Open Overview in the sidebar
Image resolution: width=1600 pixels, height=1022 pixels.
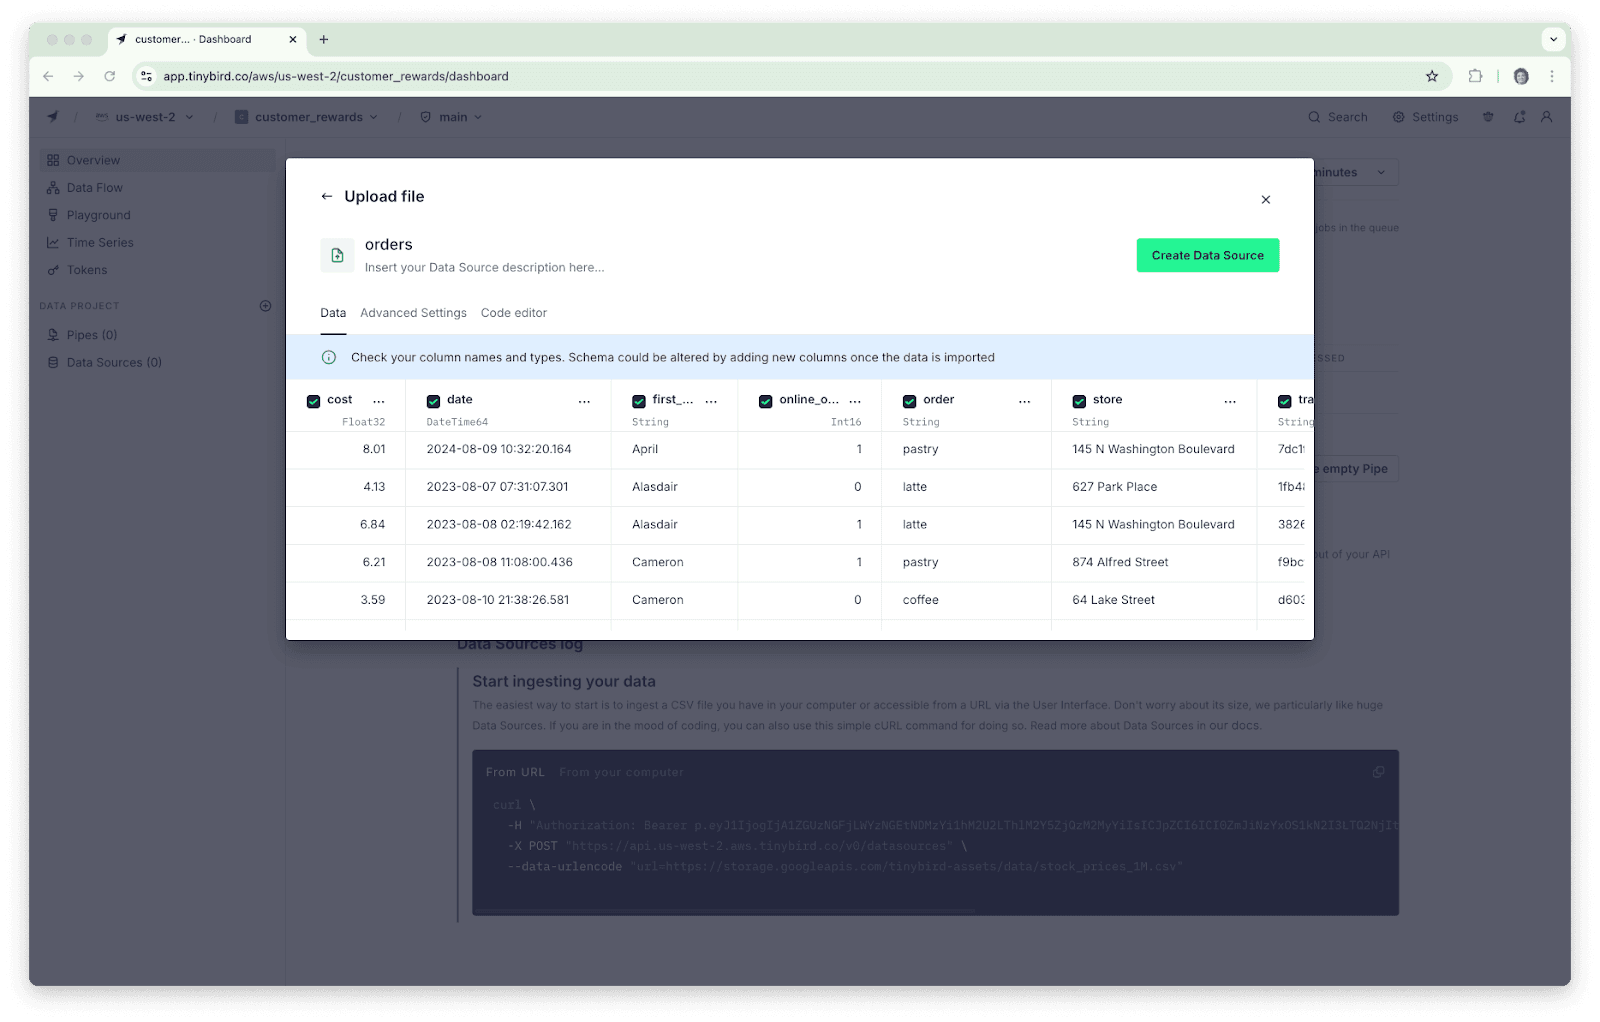point(158,160)
